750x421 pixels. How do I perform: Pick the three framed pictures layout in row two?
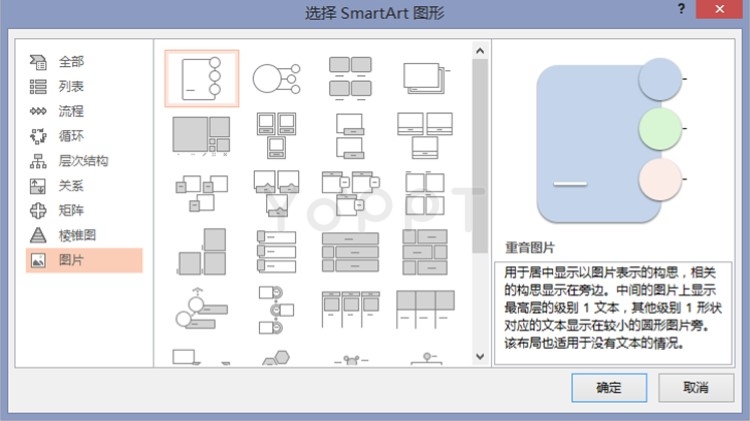(276, 136)
